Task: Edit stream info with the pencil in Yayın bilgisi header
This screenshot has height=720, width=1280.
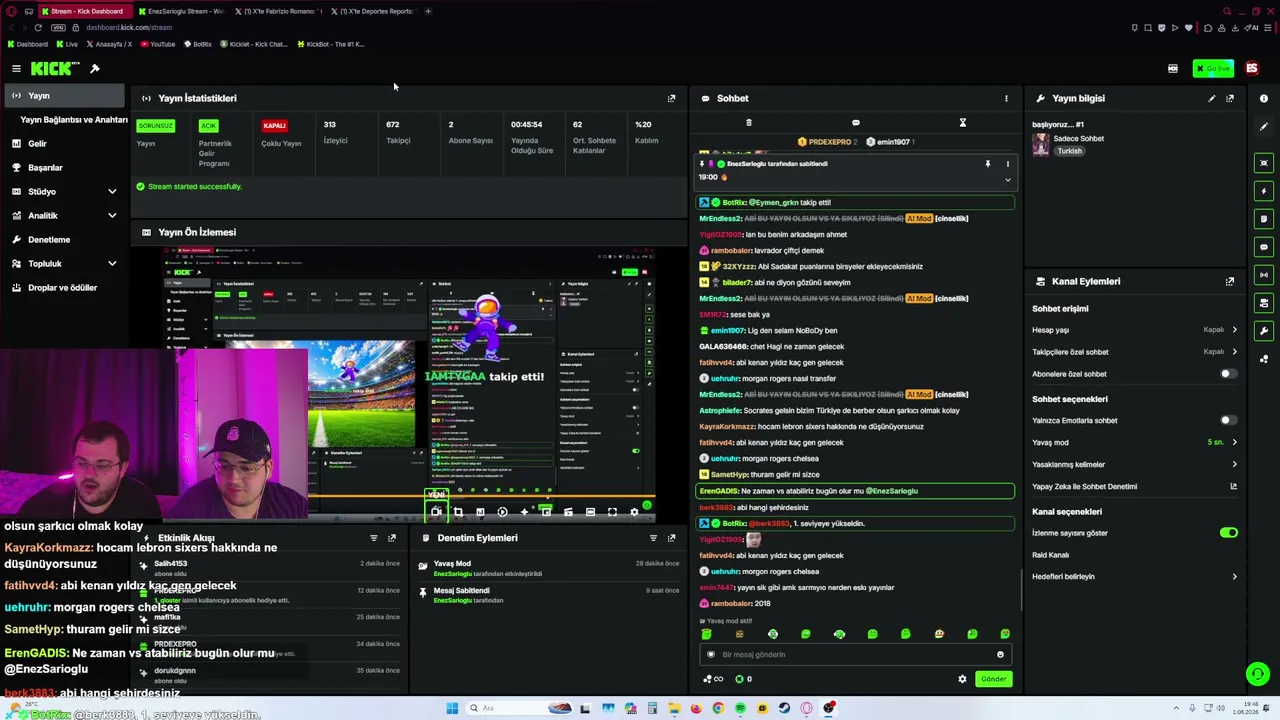Action: tap(1212, 98)
